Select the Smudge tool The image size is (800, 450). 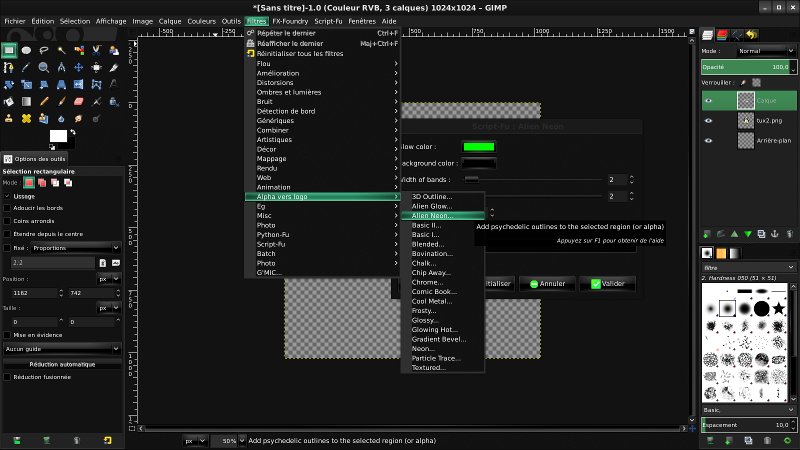tap(79, 118)
